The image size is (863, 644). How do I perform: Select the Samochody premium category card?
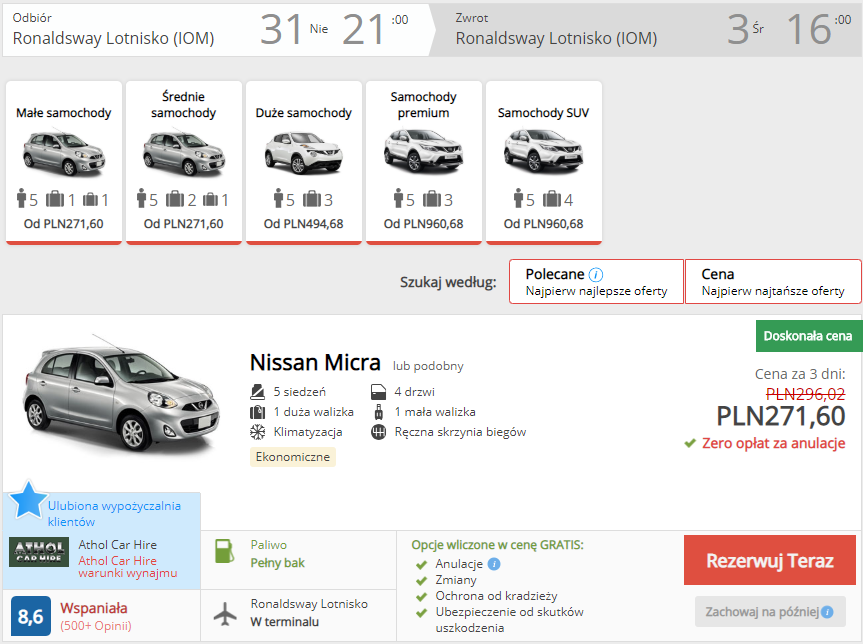click(x=424, y=162)
